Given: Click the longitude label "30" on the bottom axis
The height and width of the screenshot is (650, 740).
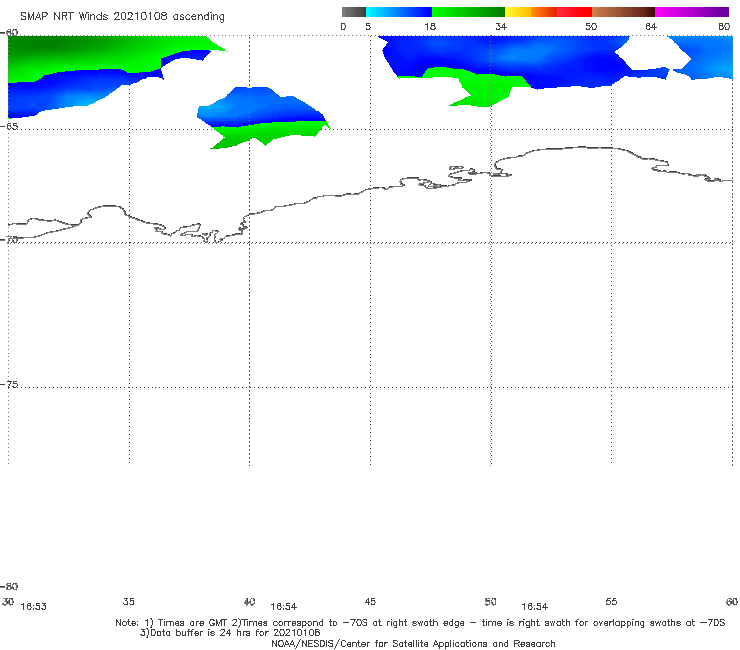Looking at the screenshot, I should (8, 601).
